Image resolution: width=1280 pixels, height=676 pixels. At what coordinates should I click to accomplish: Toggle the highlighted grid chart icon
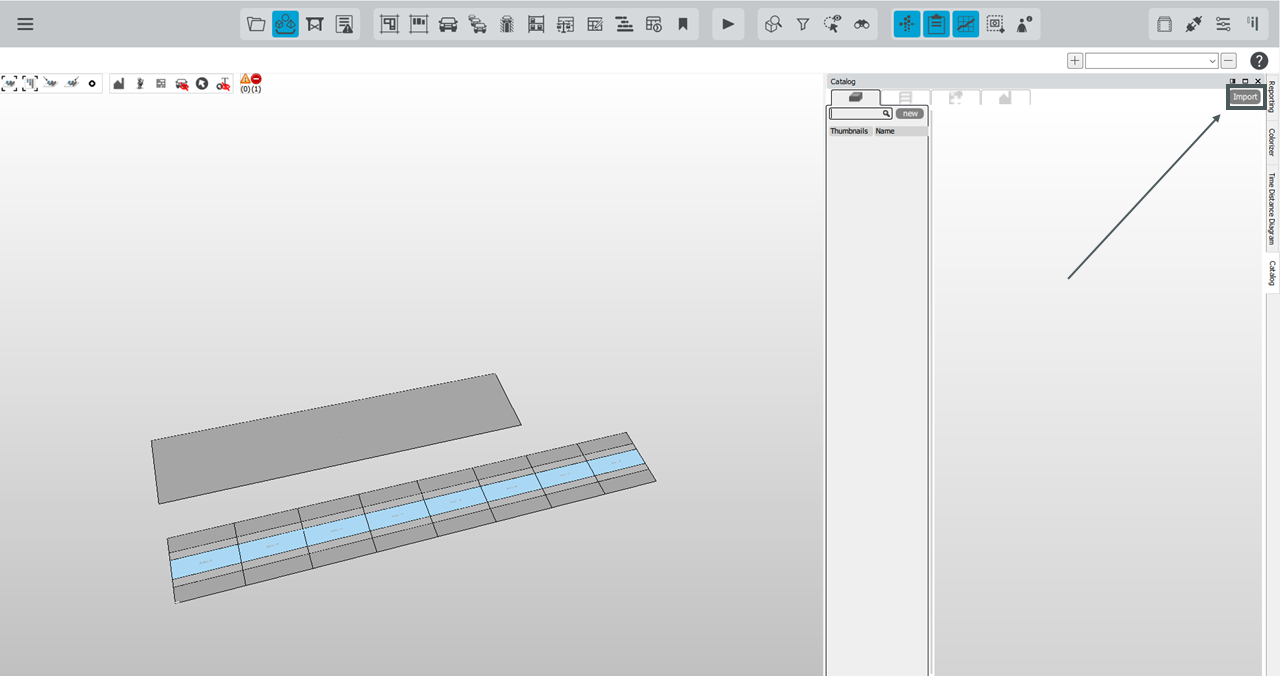point(965,24)
